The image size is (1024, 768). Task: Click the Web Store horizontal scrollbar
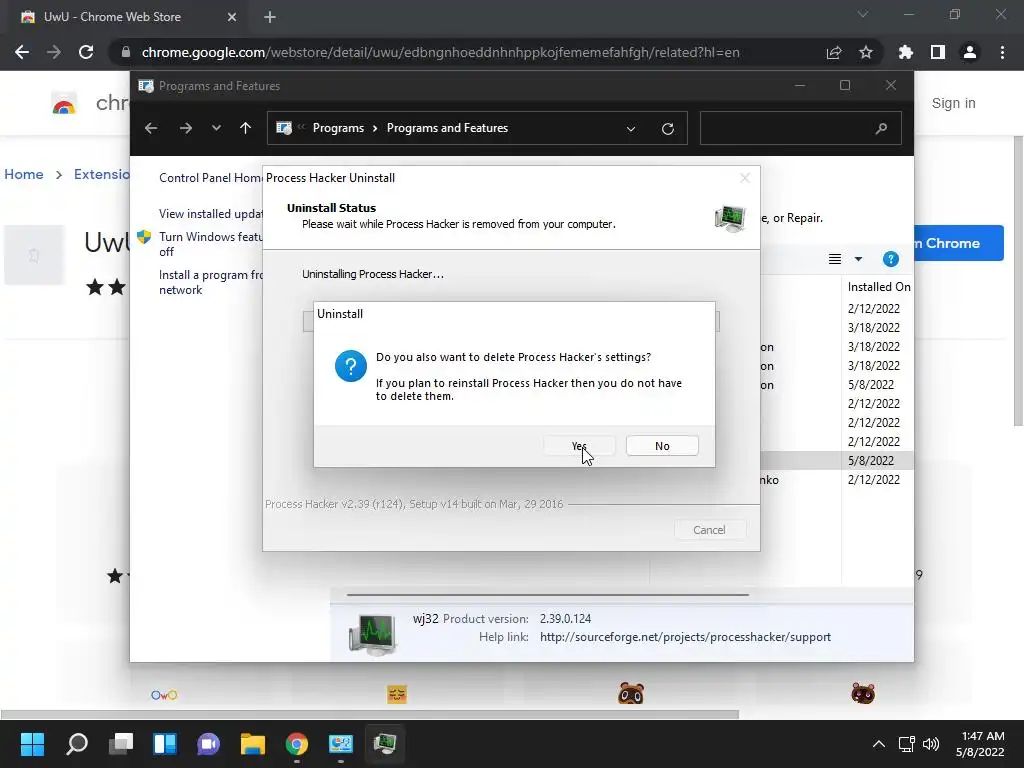(x=369, y=714)
